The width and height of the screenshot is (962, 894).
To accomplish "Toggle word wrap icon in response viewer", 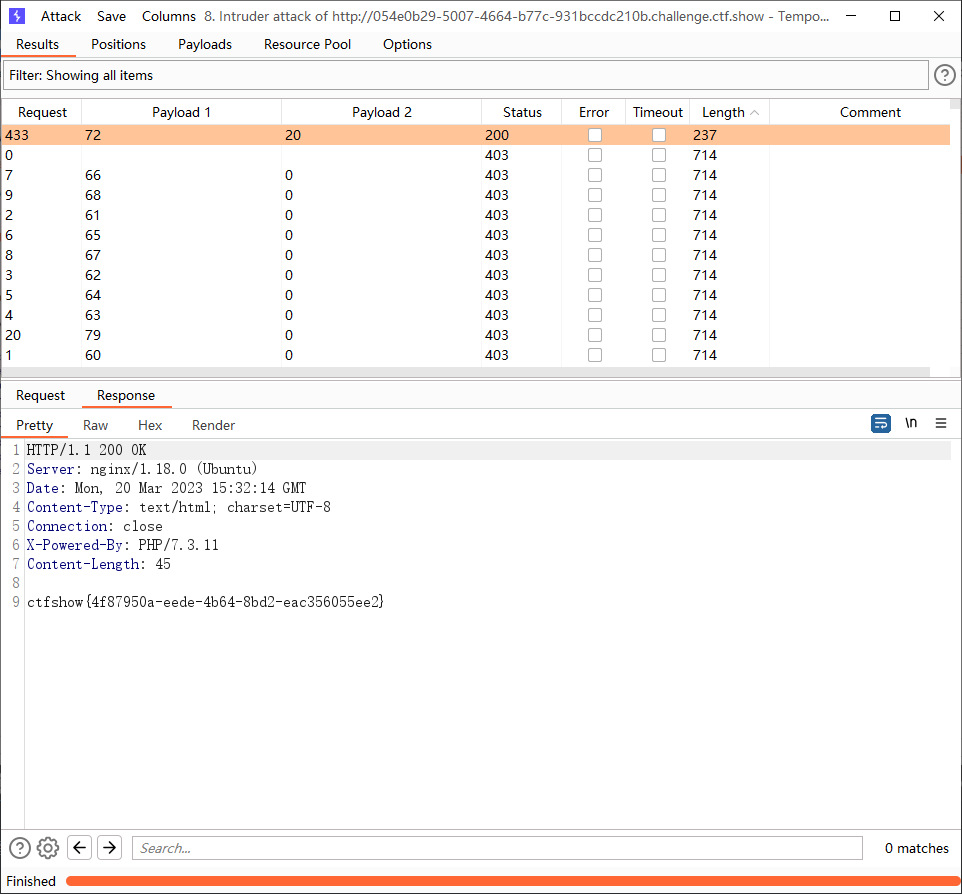I will pos(880,423).
